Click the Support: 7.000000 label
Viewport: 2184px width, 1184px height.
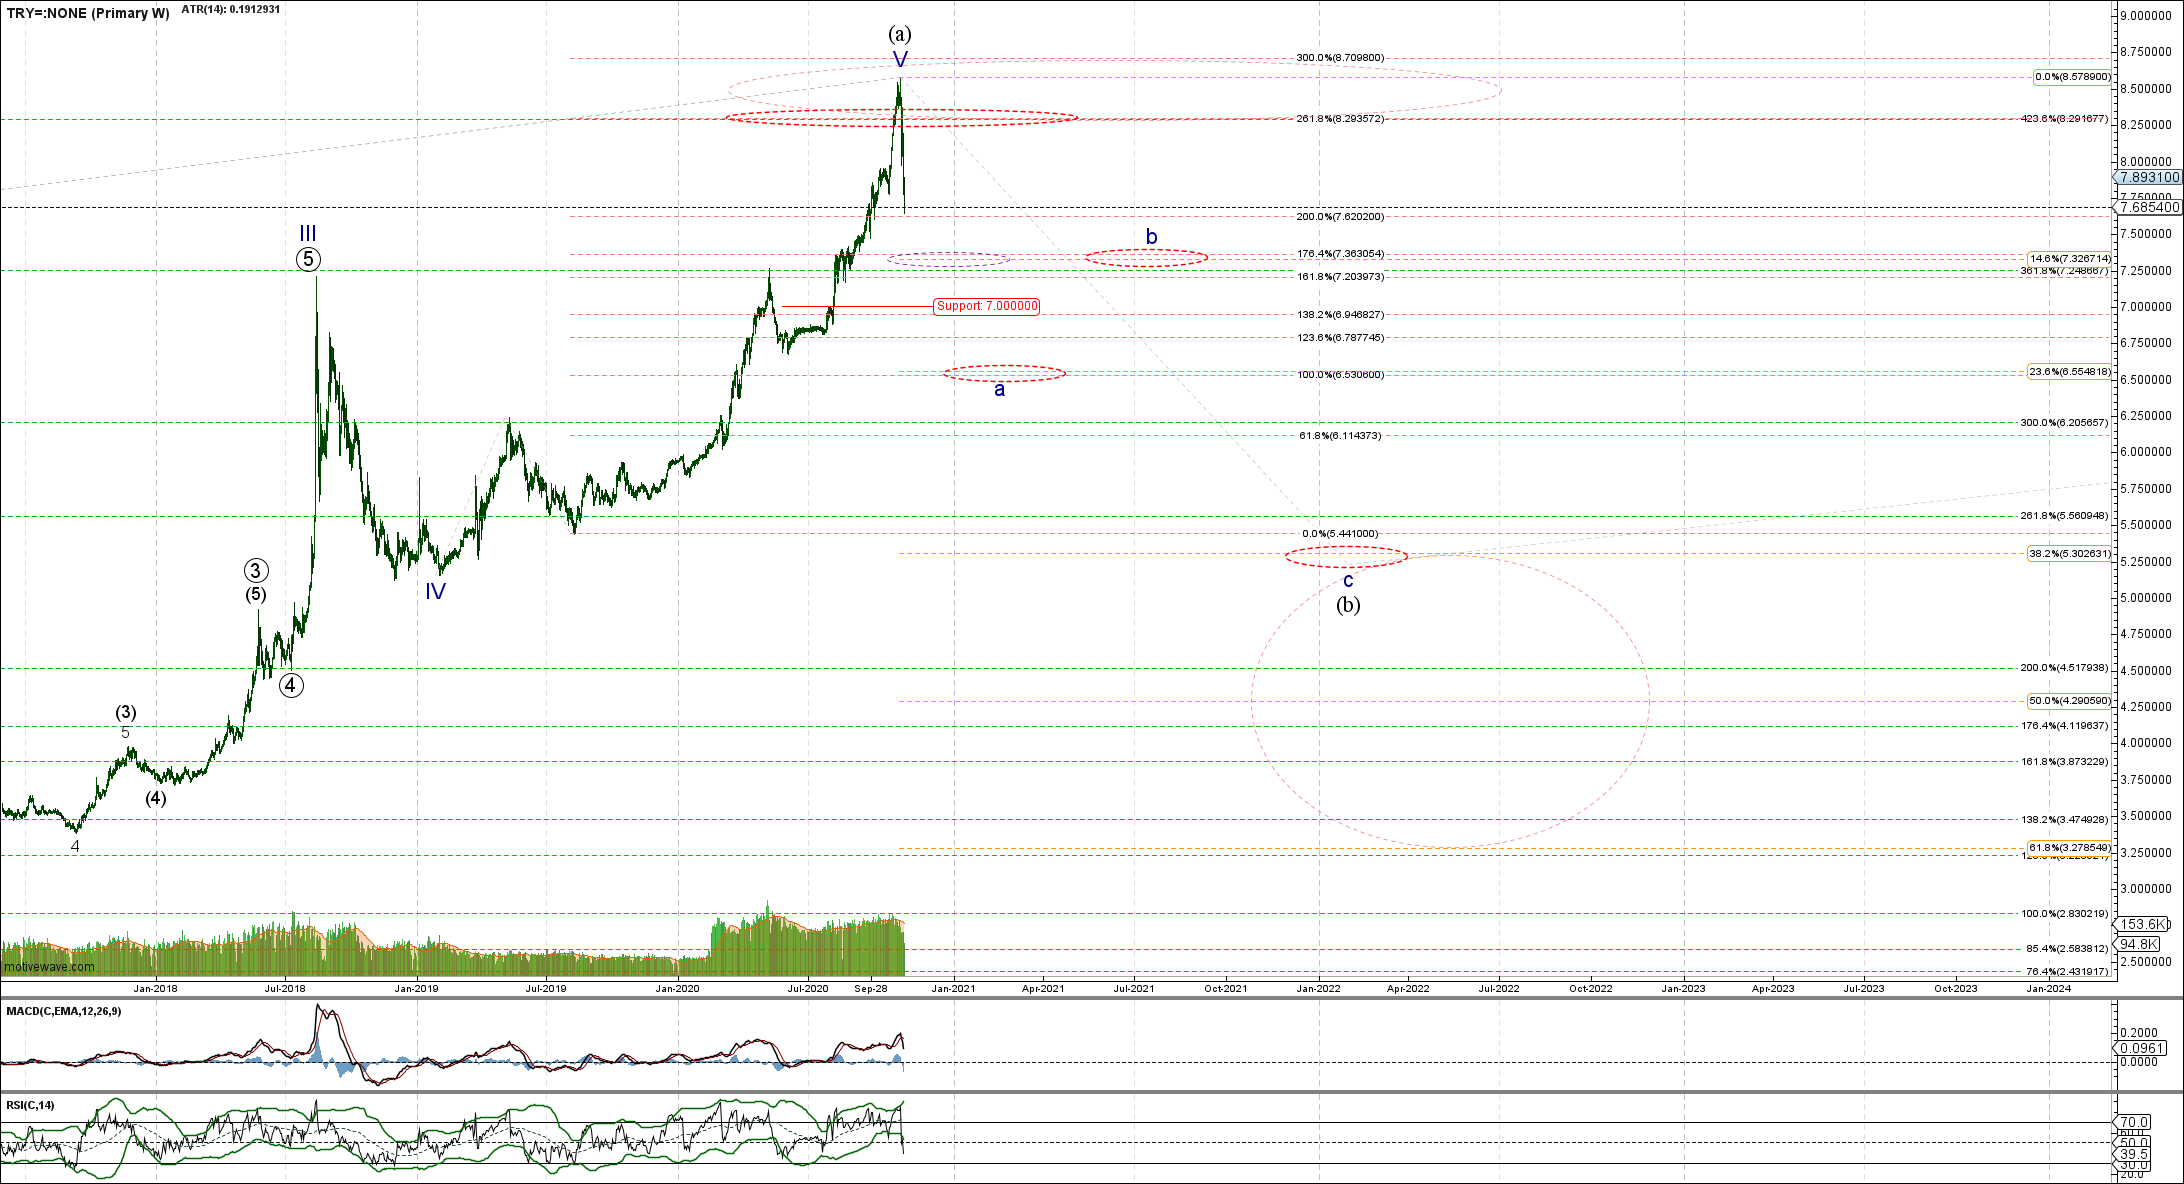[986, 306]
